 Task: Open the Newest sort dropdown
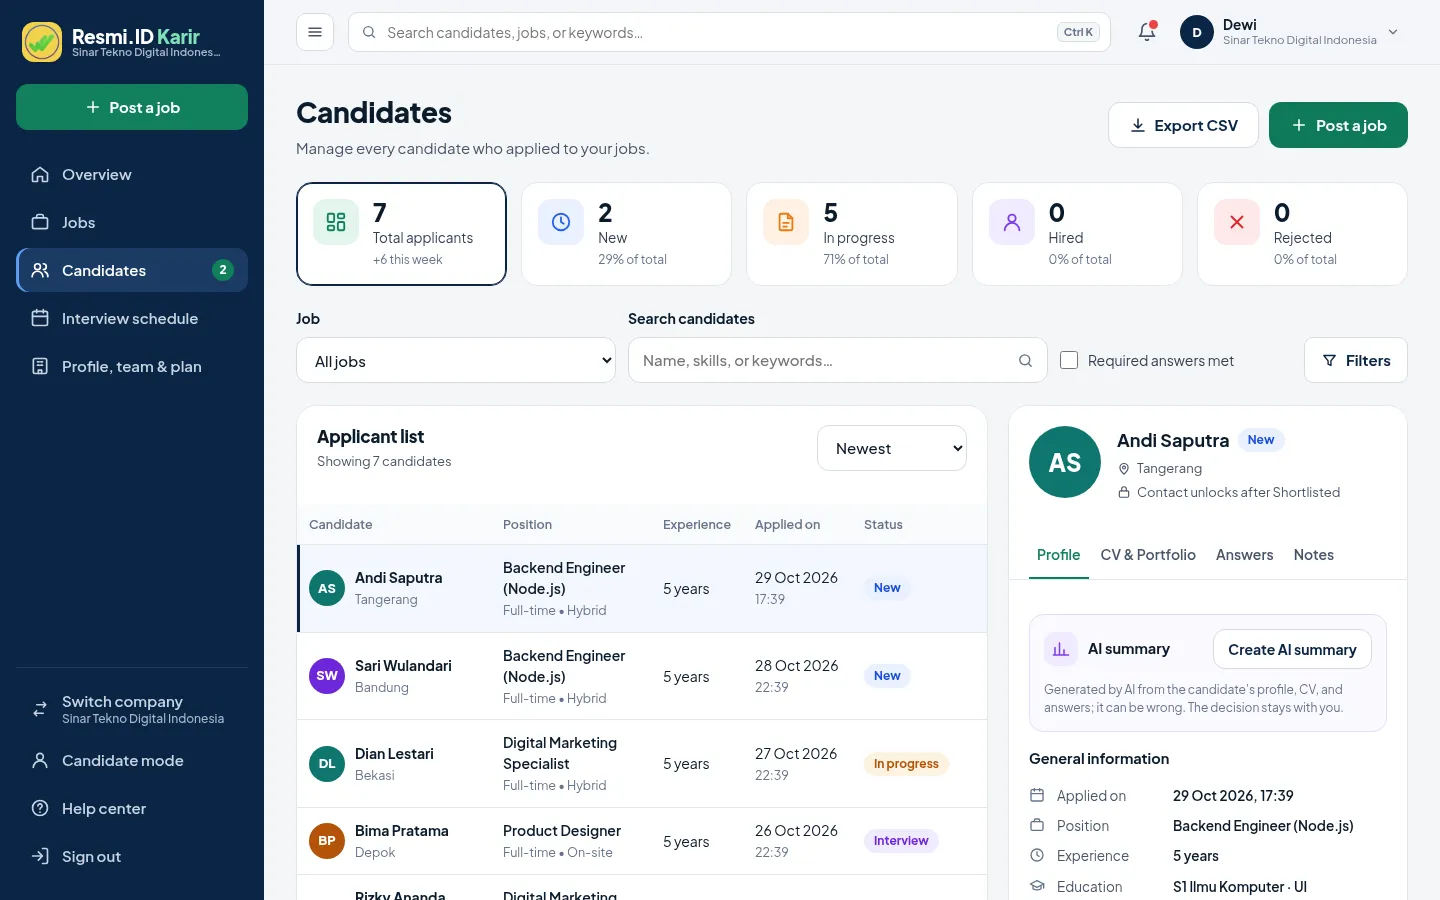892,448
